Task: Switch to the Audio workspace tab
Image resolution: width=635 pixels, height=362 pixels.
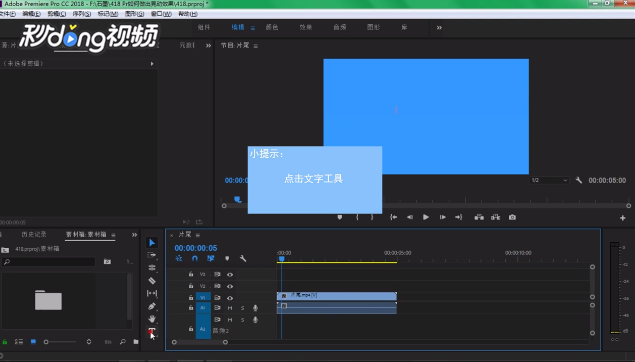Action: pyautogui.click(x=340, y=27)
